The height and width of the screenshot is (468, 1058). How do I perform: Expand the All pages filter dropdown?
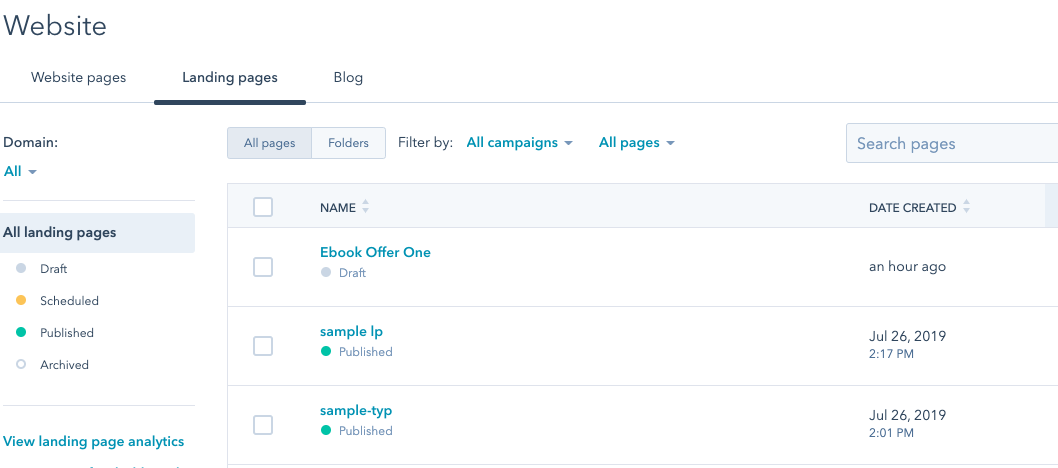[636, 143]
